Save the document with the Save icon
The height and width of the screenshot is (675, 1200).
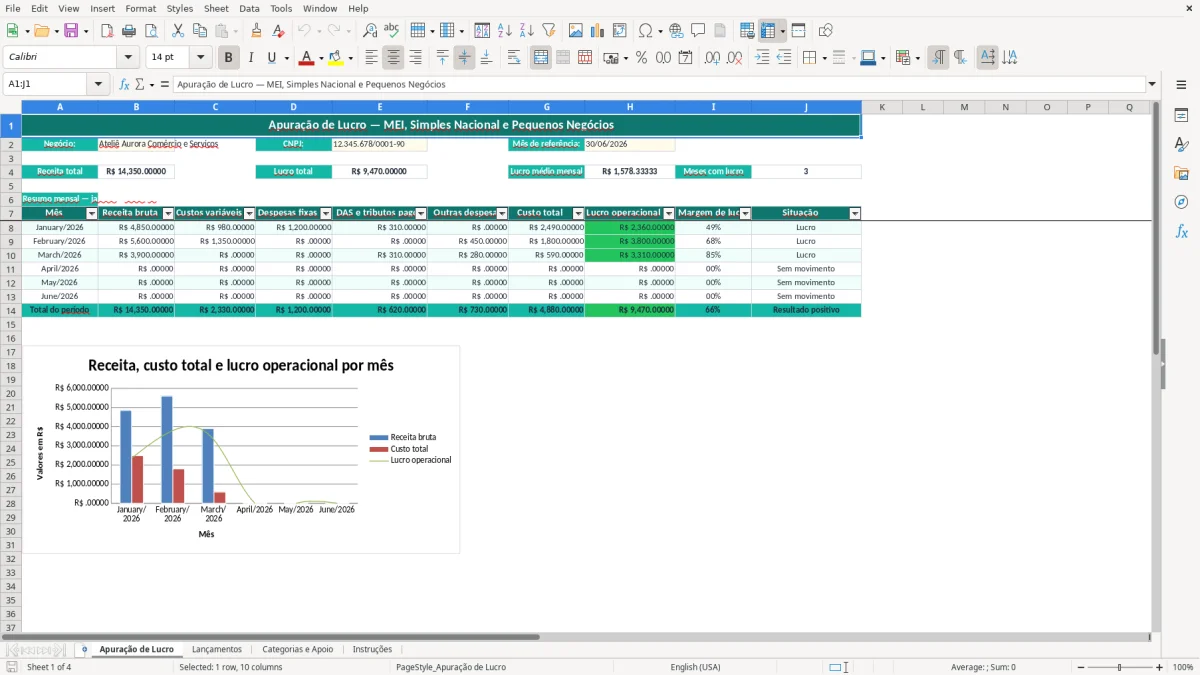pos(71,31)
